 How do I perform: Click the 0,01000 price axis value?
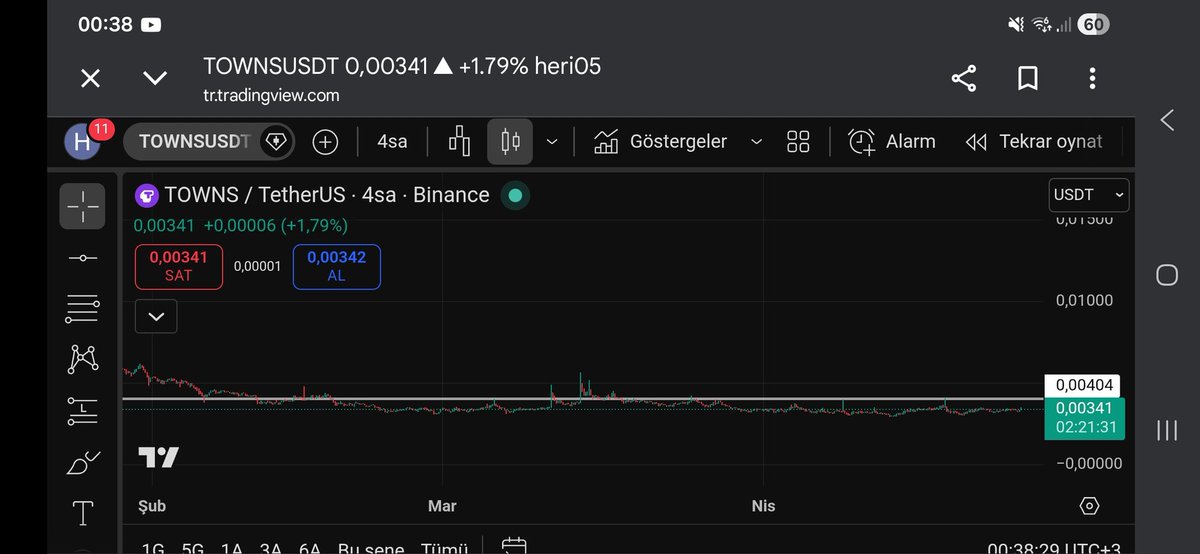pos(1084,301)
